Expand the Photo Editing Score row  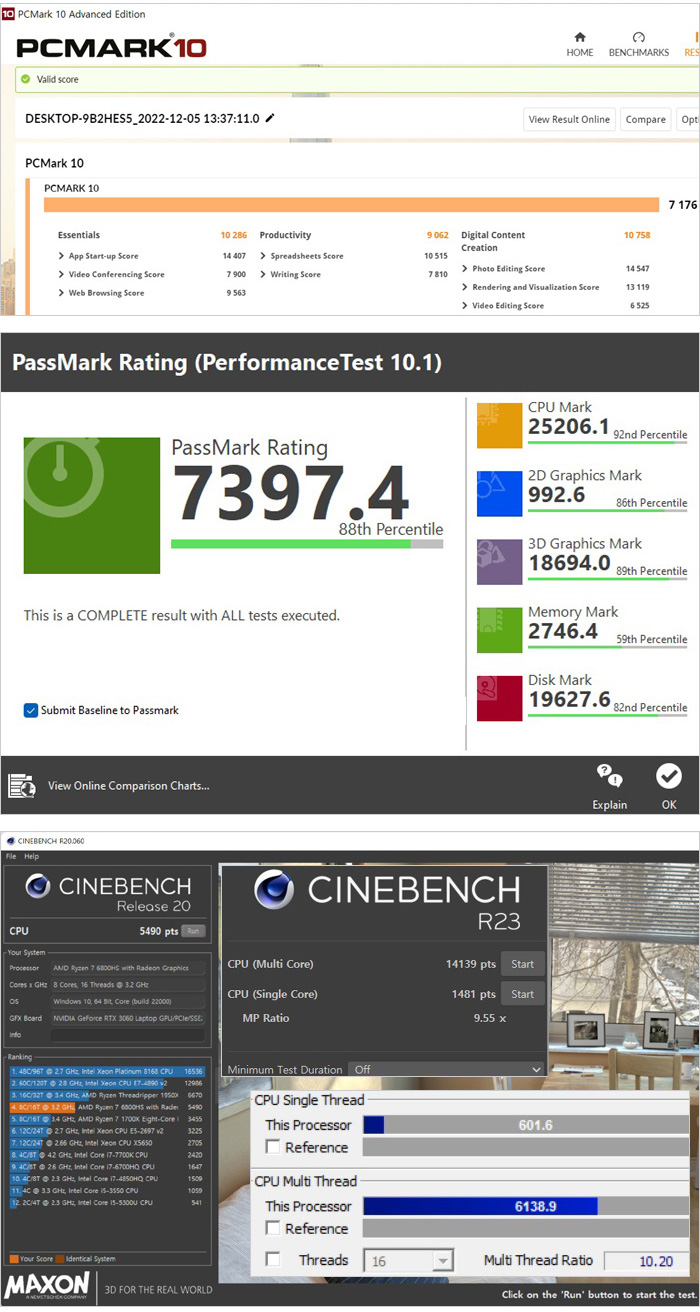click(x=465, y=269)
